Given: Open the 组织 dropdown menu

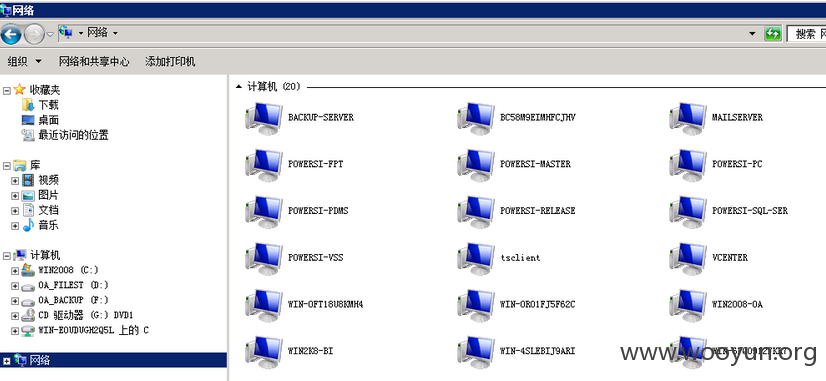Looking at the screenshot, I should 24,62.
